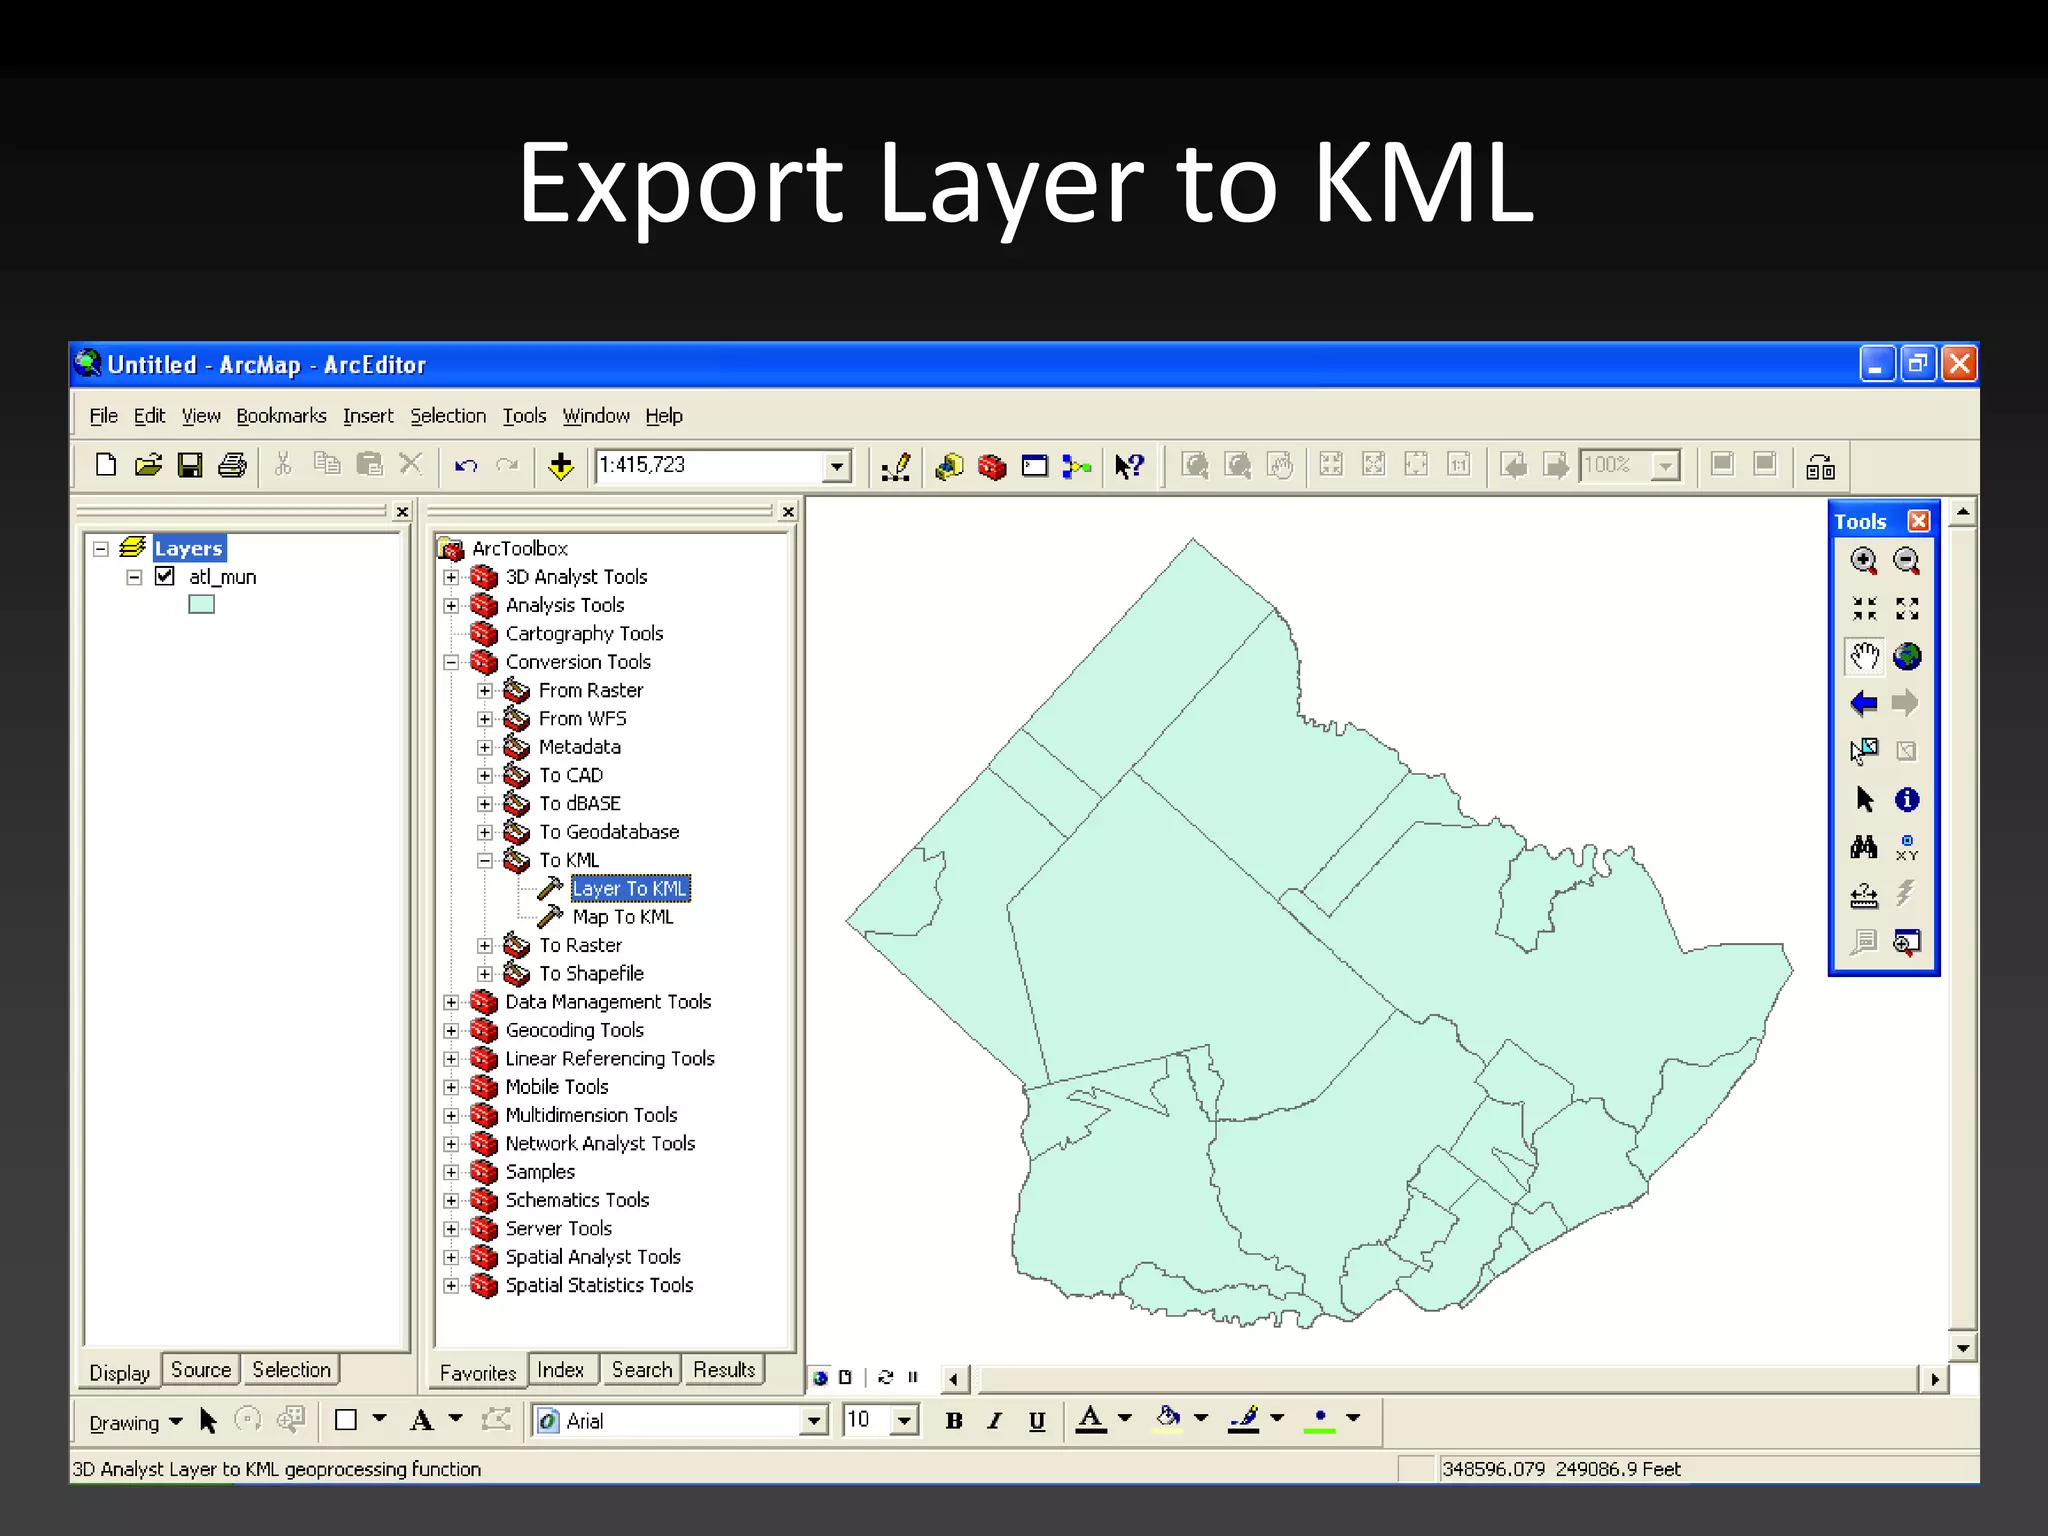The height and width of the screenshot is (1536, 2048).
Task: Select the Pan hand tool
Action: pos(1864,656)
